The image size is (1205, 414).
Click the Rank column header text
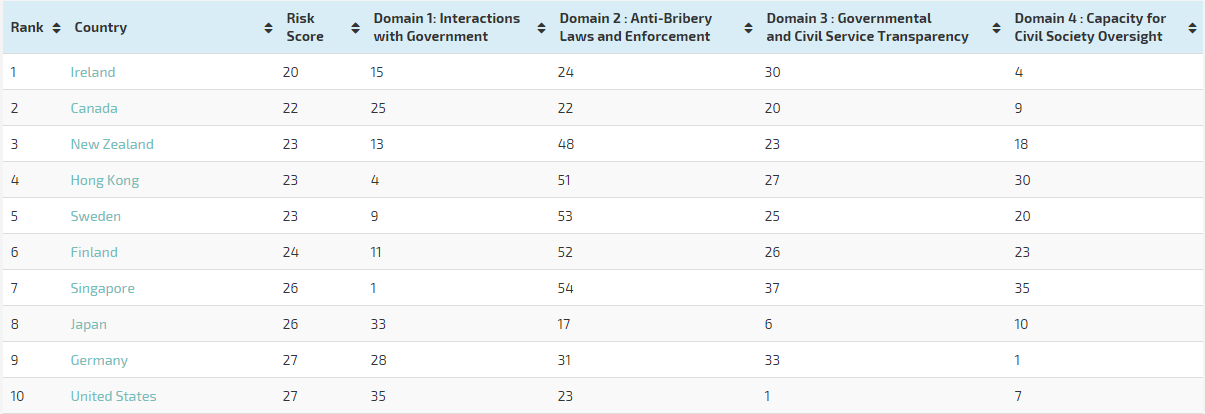pyautogui.click(x=27, y=28)
